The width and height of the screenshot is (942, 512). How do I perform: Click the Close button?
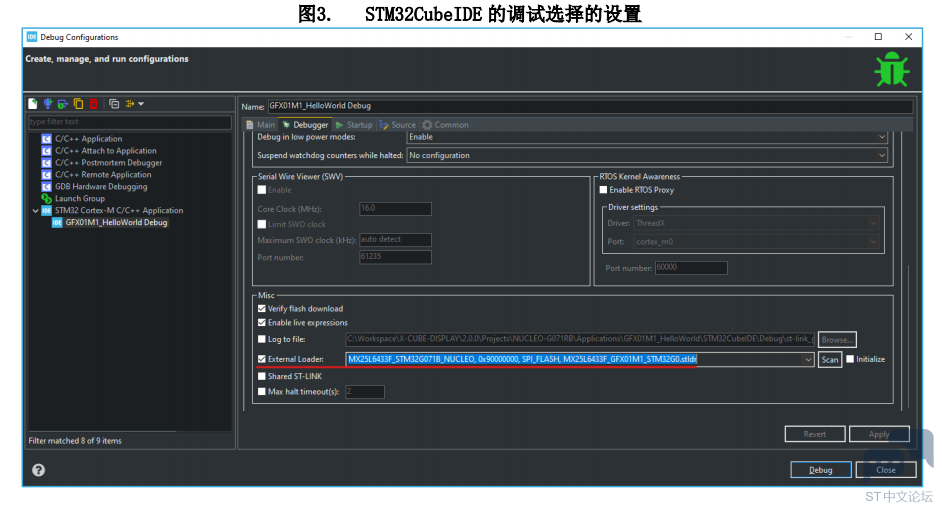point(886,469)
